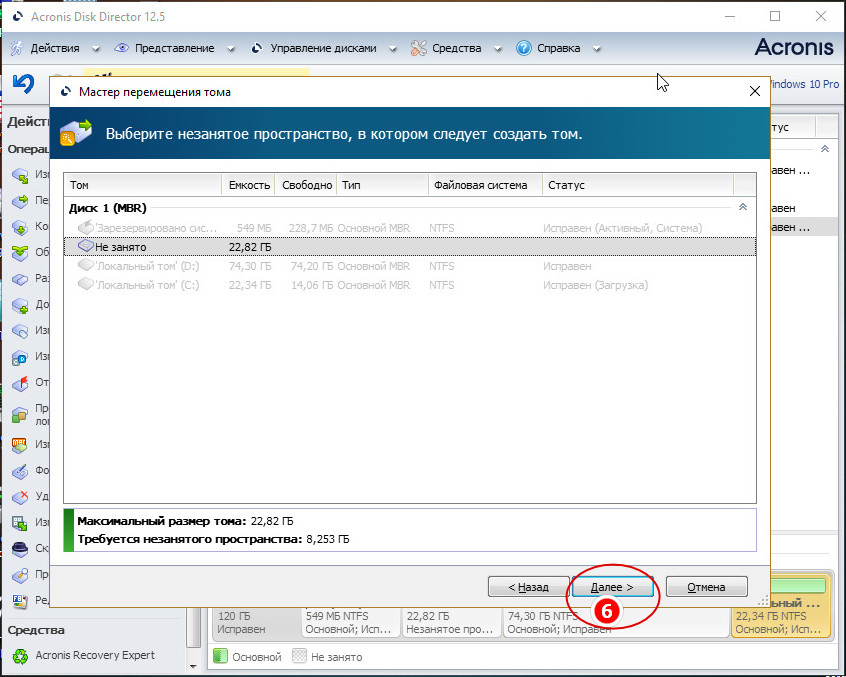Expand the dropdown arrow next to Управление дисками
The image size is (846, 677).
[393, 49]
